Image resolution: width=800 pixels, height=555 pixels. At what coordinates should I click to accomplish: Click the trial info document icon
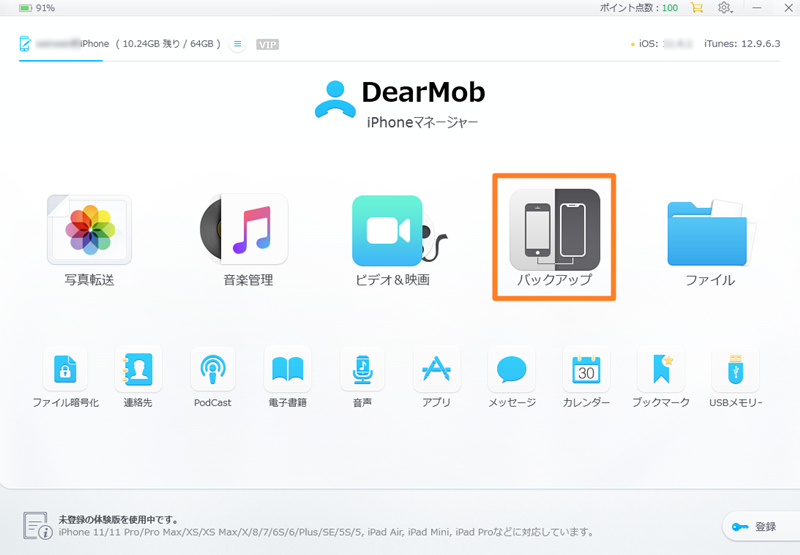pos(37,526)
